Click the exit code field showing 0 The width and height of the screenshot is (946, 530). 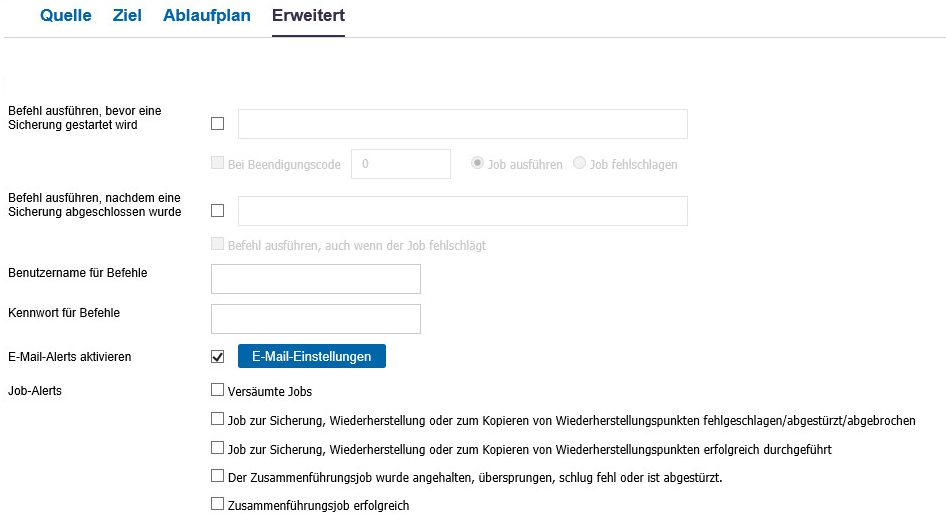click(x=401, y=164)
